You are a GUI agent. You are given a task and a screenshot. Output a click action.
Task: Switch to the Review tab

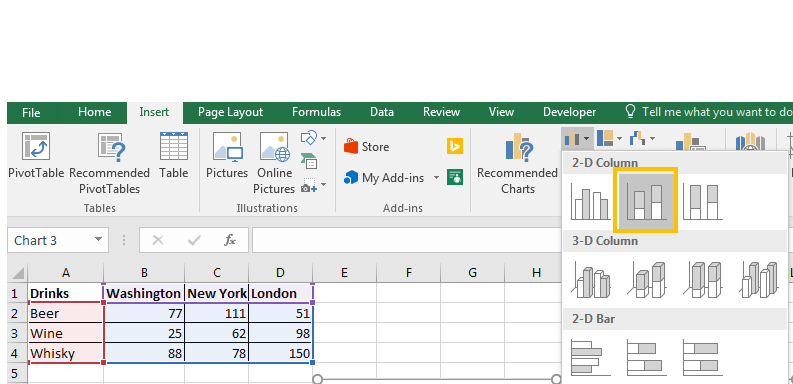pos(442,112)
